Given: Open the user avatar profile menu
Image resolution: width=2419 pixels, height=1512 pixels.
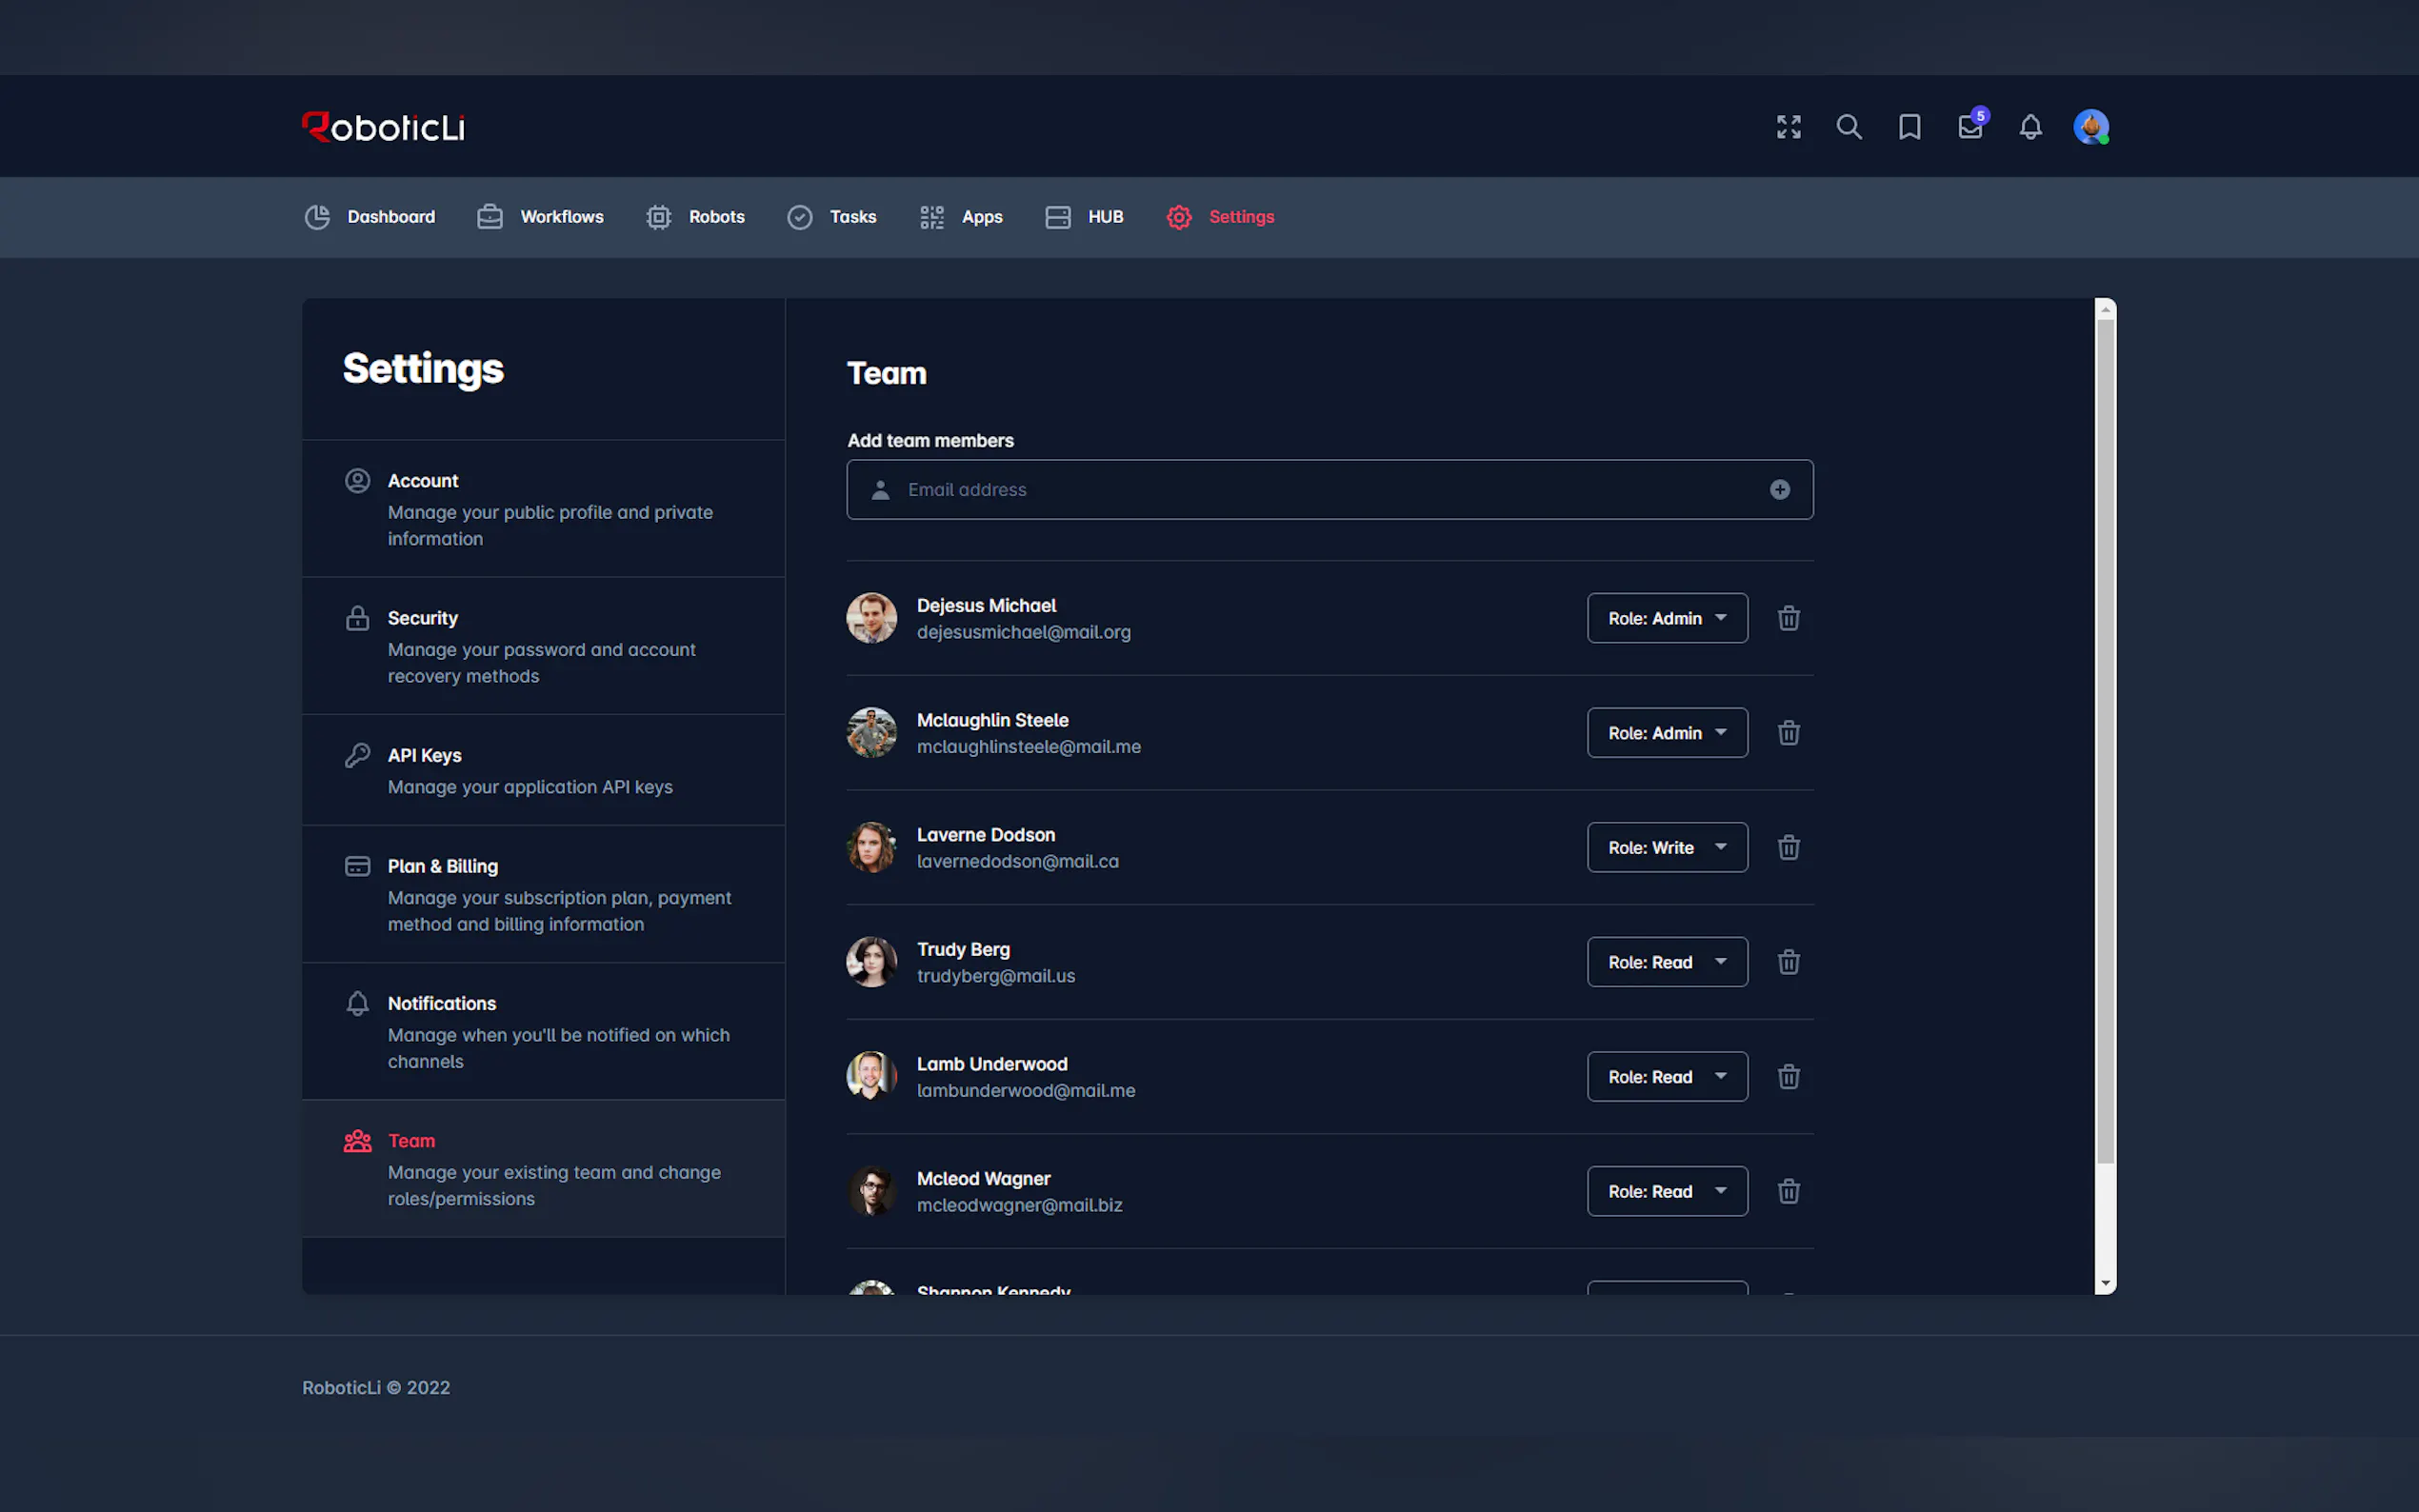Looking at the screenshot, I should click(2090, 127).
